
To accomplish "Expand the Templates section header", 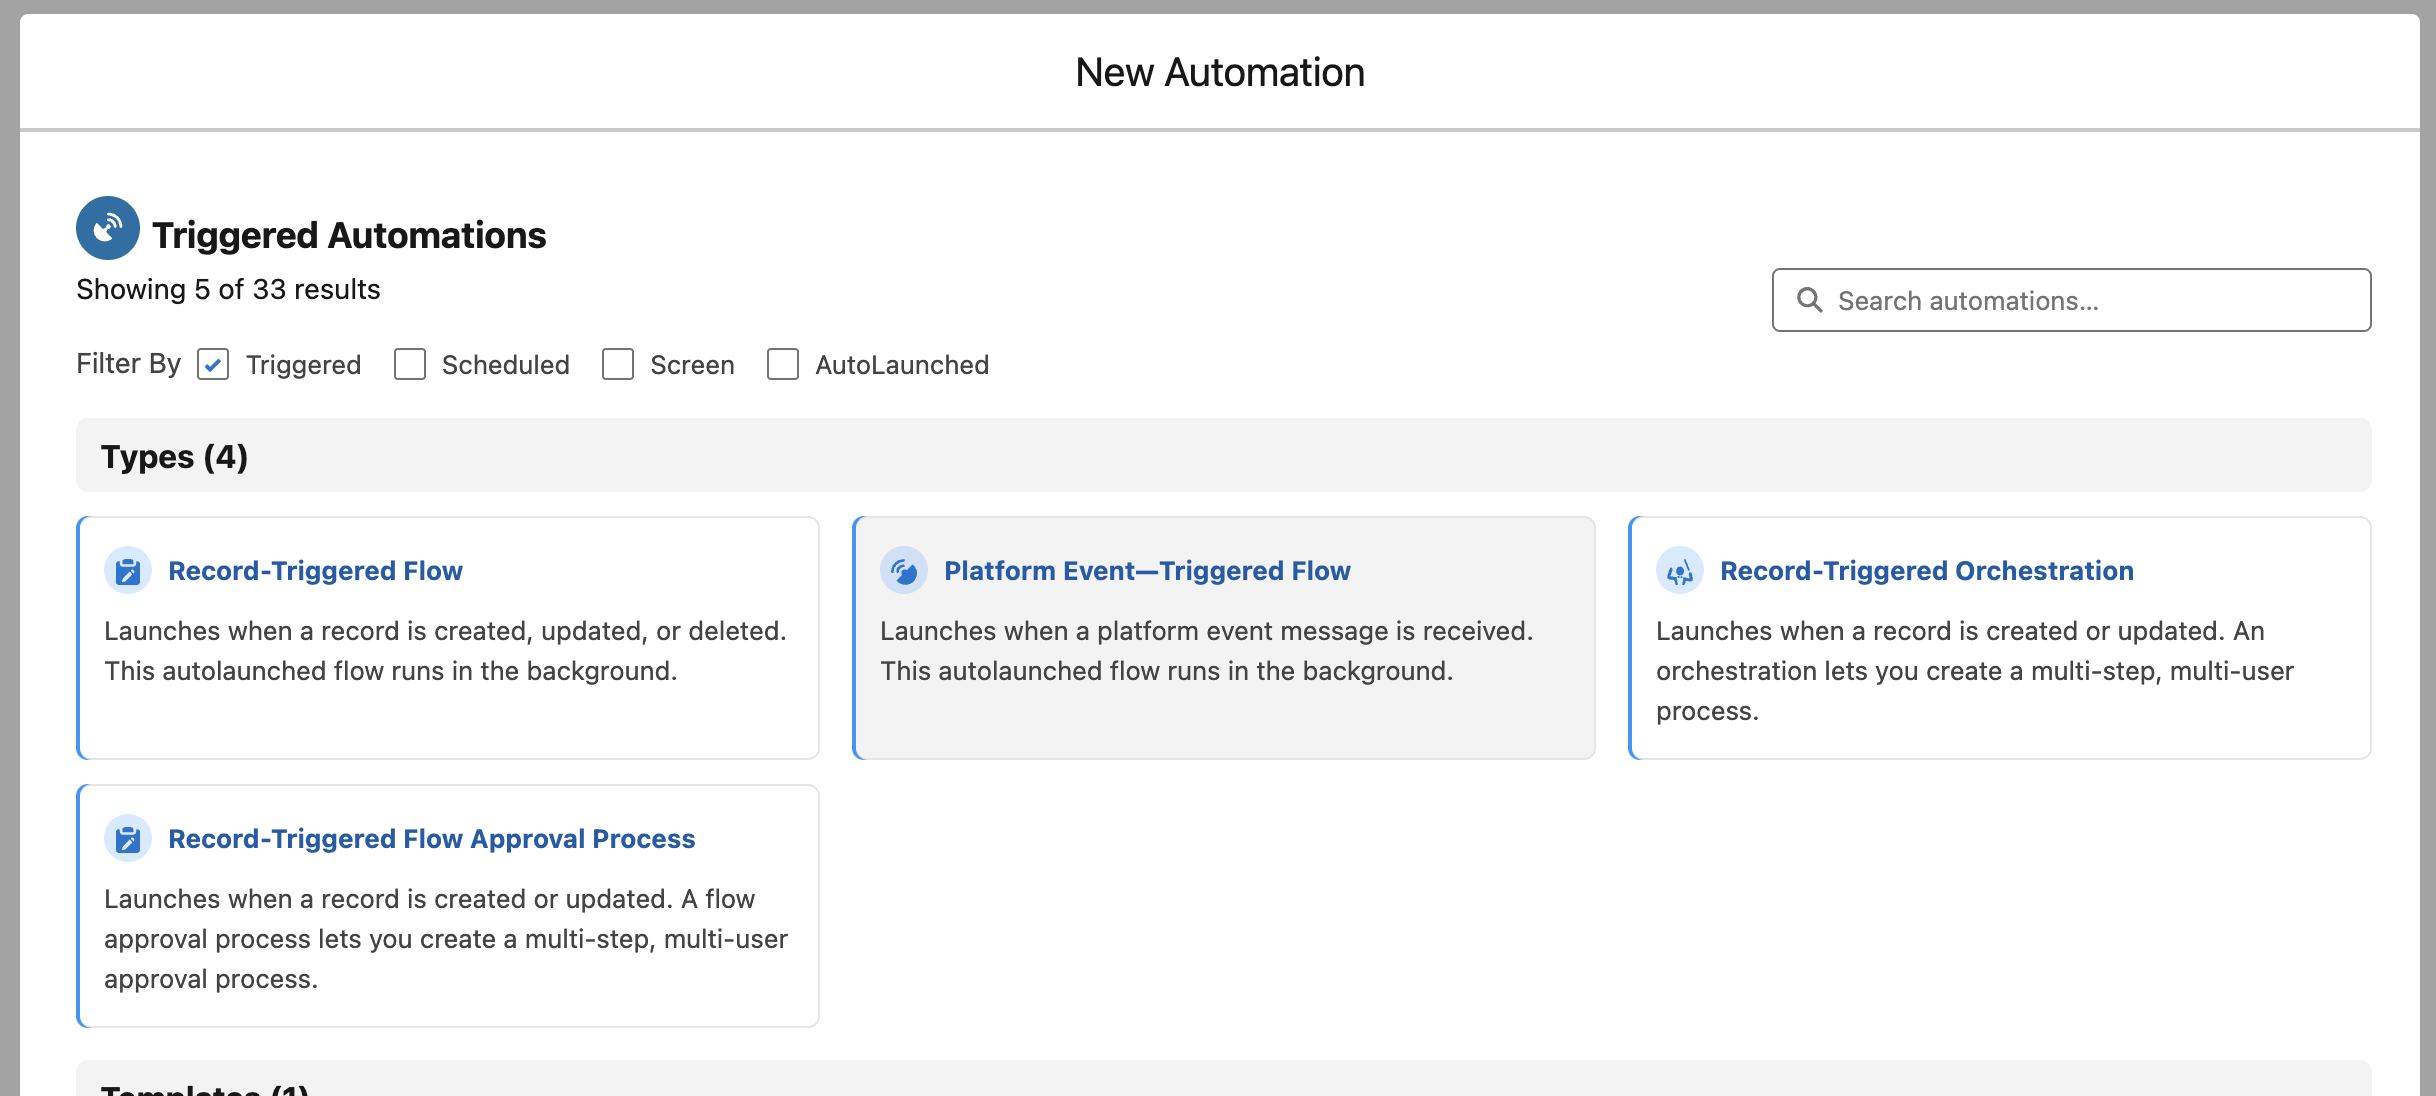I will 205,1087.
